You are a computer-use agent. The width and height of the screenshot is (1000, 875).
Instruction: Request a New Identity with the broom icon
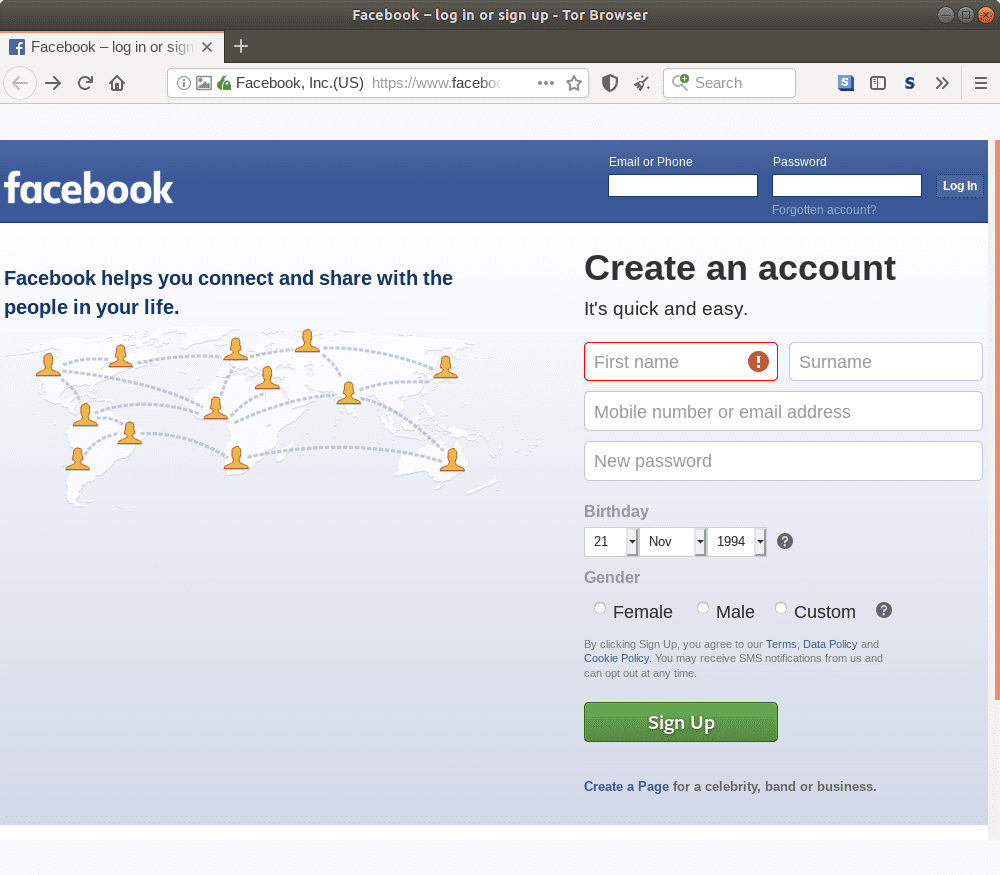pos(641,82)
